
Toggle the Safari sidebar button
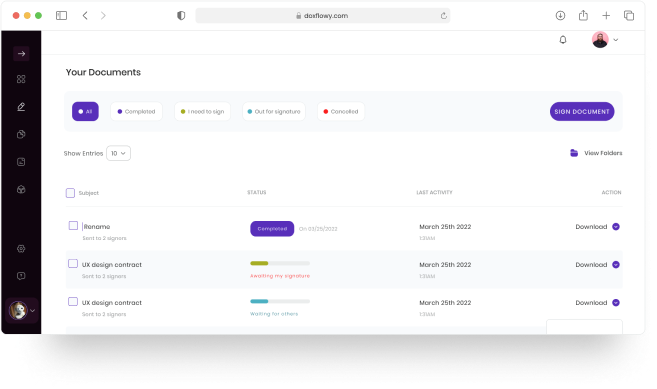tap(62, 16)
